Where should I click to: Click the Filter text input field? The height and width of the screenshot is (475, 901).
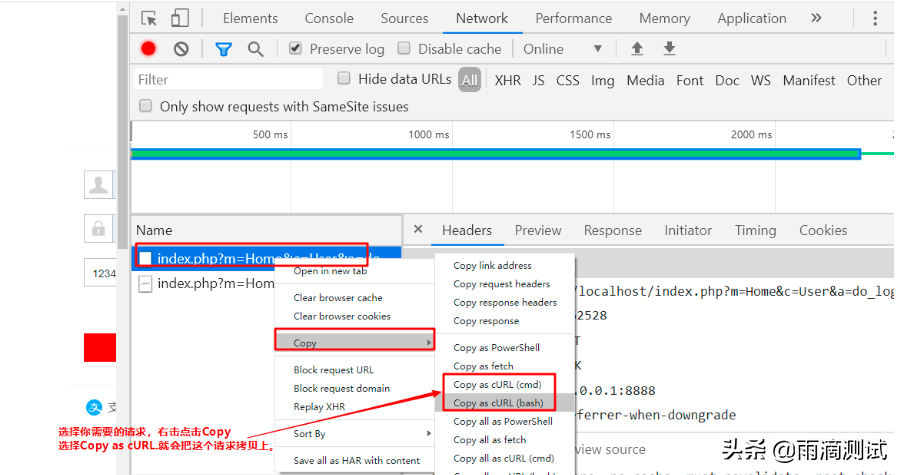228,80
